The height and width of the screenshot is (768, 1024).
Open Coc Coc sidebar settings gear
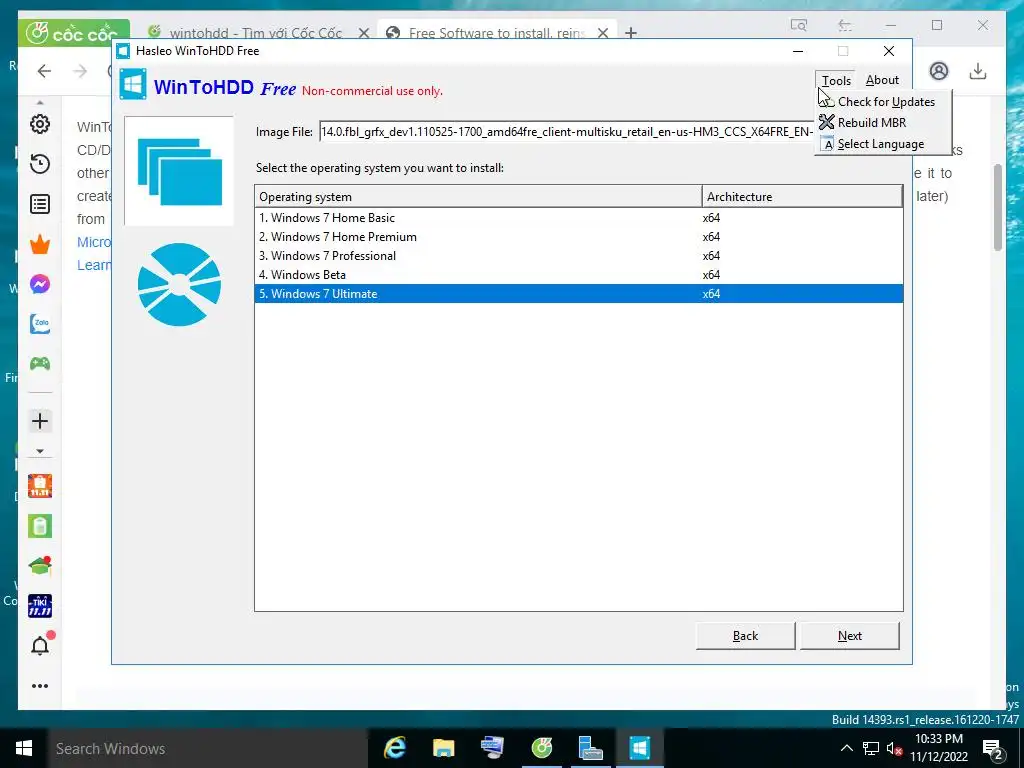click(x=40, y=123)
